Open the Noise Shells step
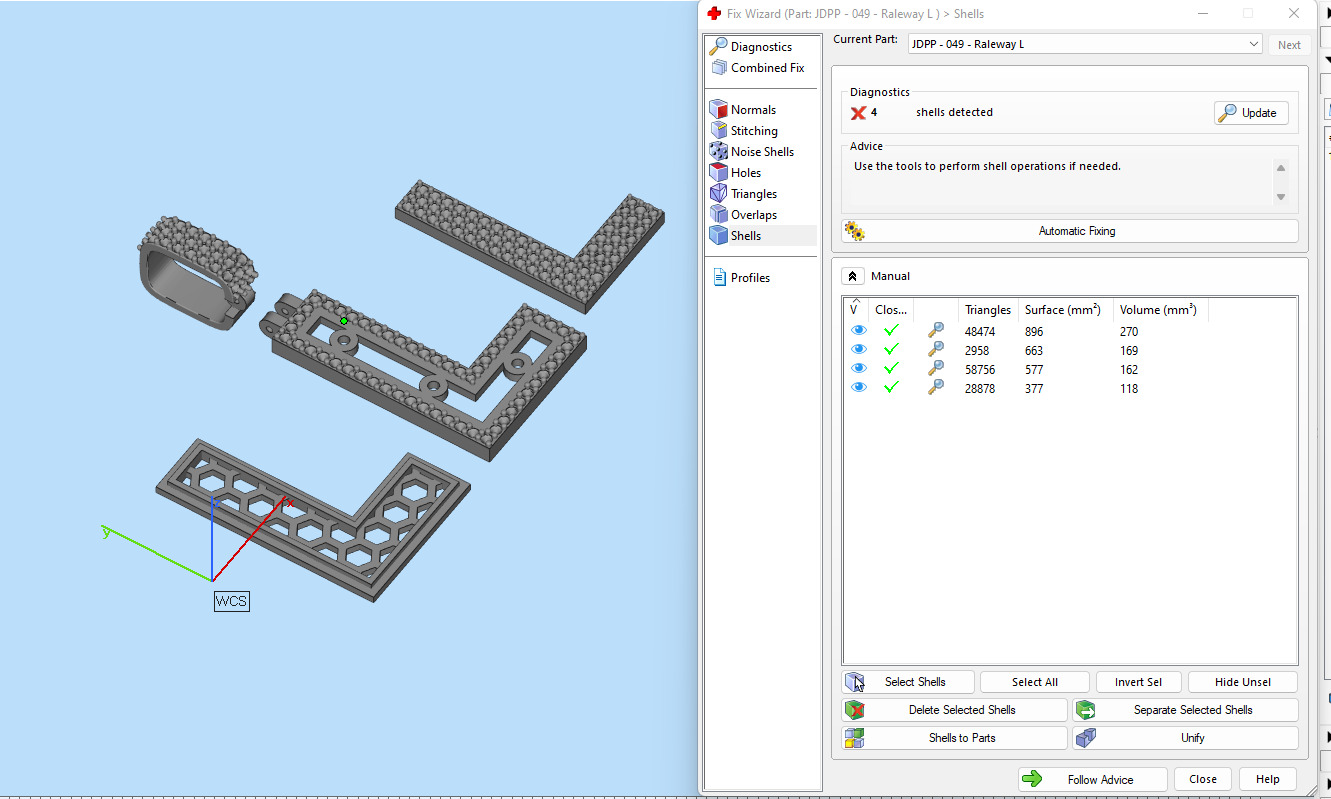 tap(751, 152)
